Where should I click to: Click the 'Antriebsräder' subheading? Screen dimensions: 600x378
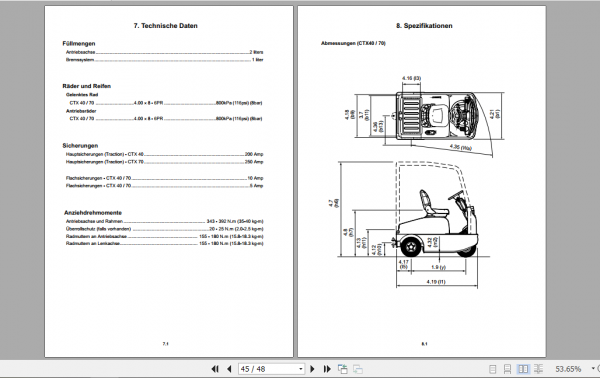pyautogui.click(x=81, y=111)
